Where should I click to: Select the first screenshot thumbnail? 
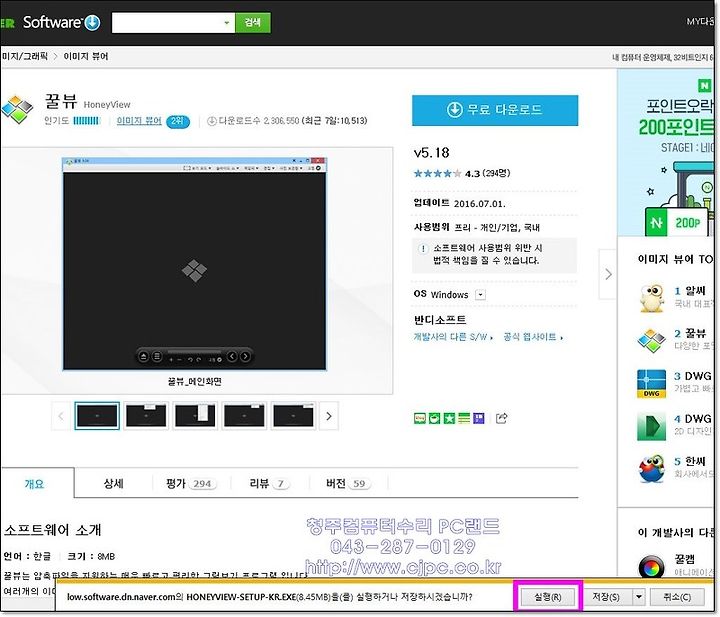coord(97,416)
